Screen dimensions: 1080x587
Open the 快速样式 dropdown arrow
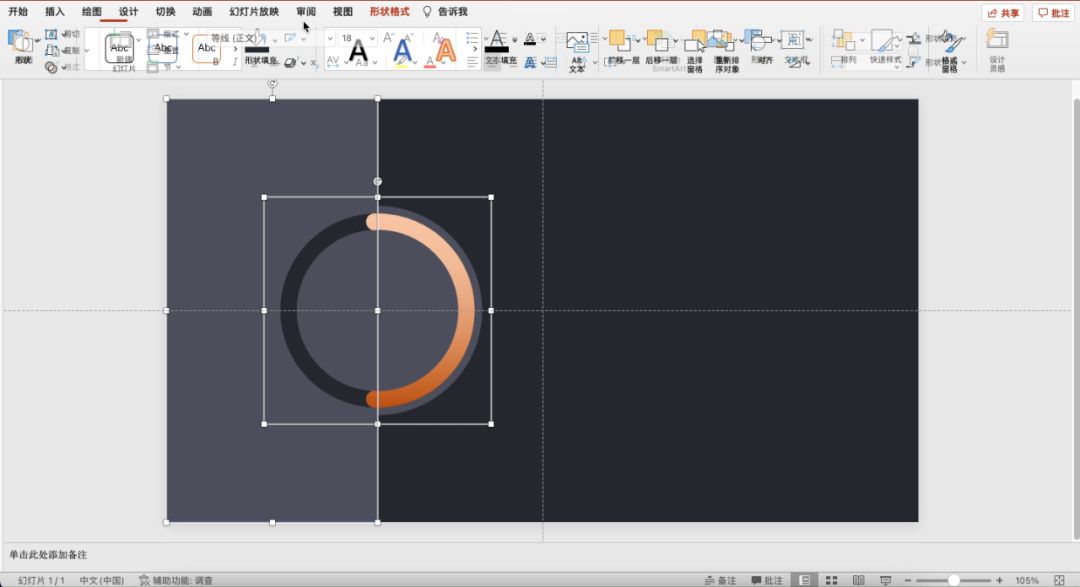click(897, 40)
